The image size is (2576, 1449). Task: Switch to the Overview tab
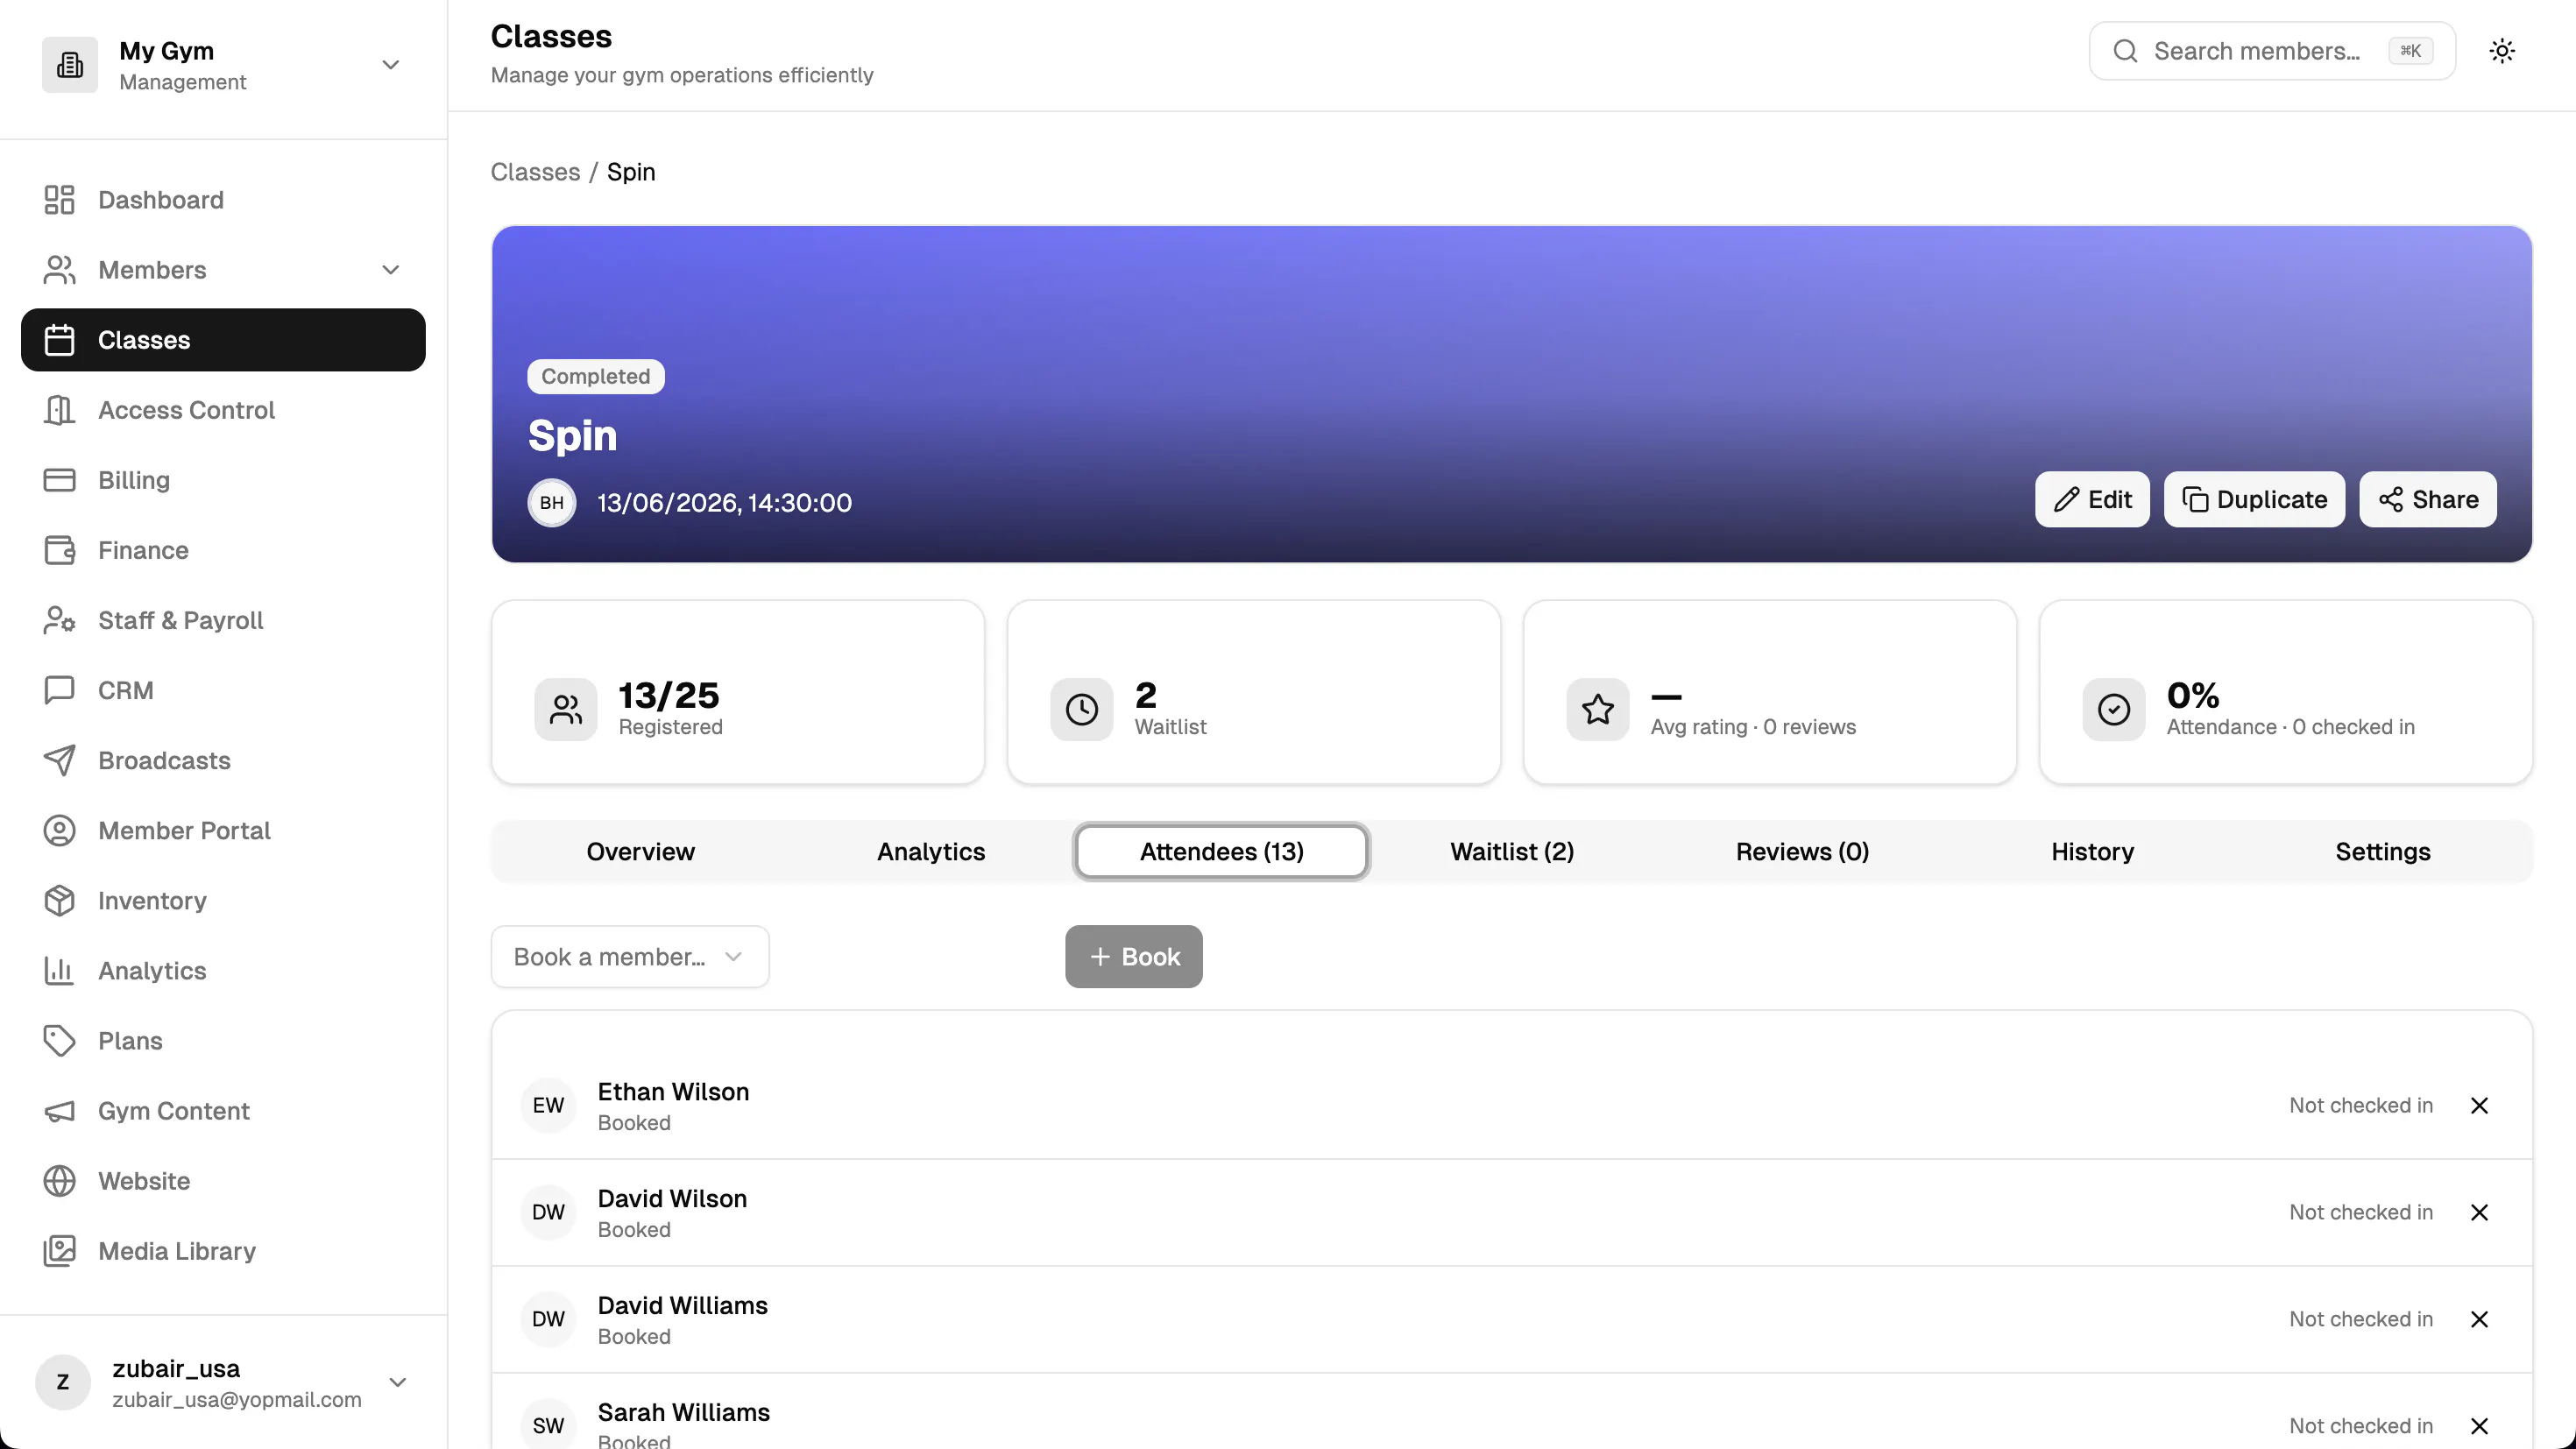(640, 852)
